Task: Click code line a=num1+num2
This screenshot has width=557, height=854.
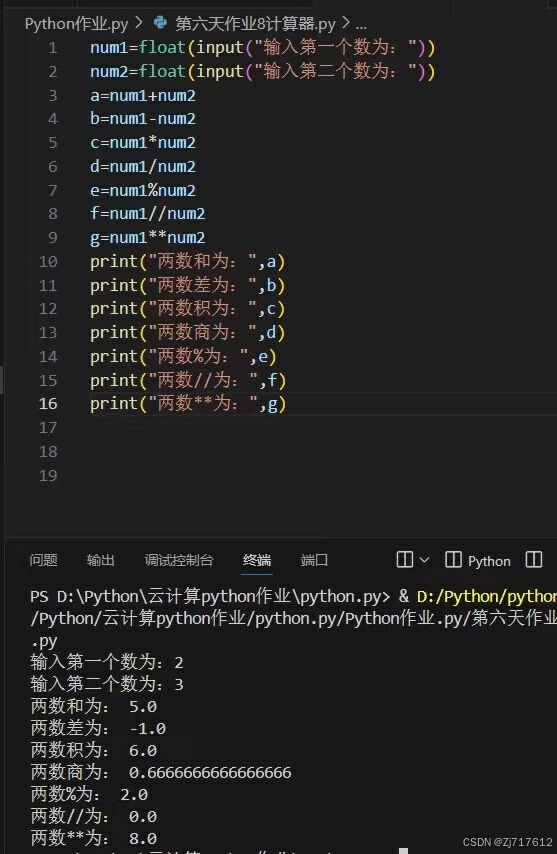Action: tap(143, 95)
